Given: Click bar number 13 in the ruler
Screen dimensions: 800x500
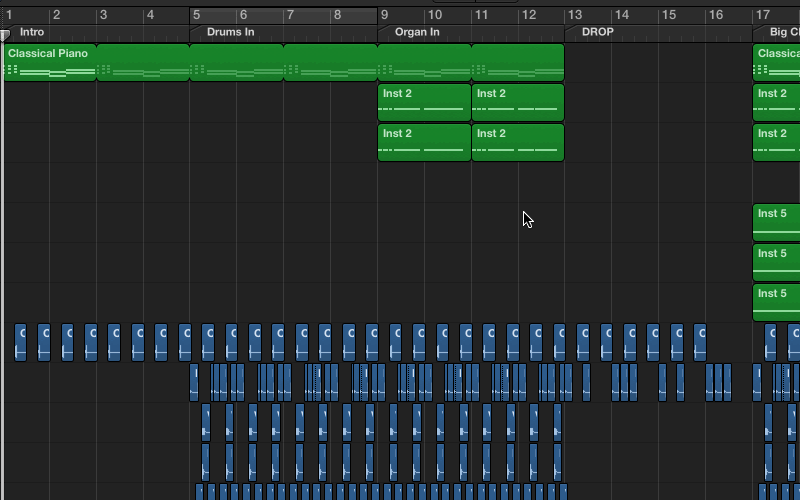Looking at the screenshot, I should pos(575,15).
